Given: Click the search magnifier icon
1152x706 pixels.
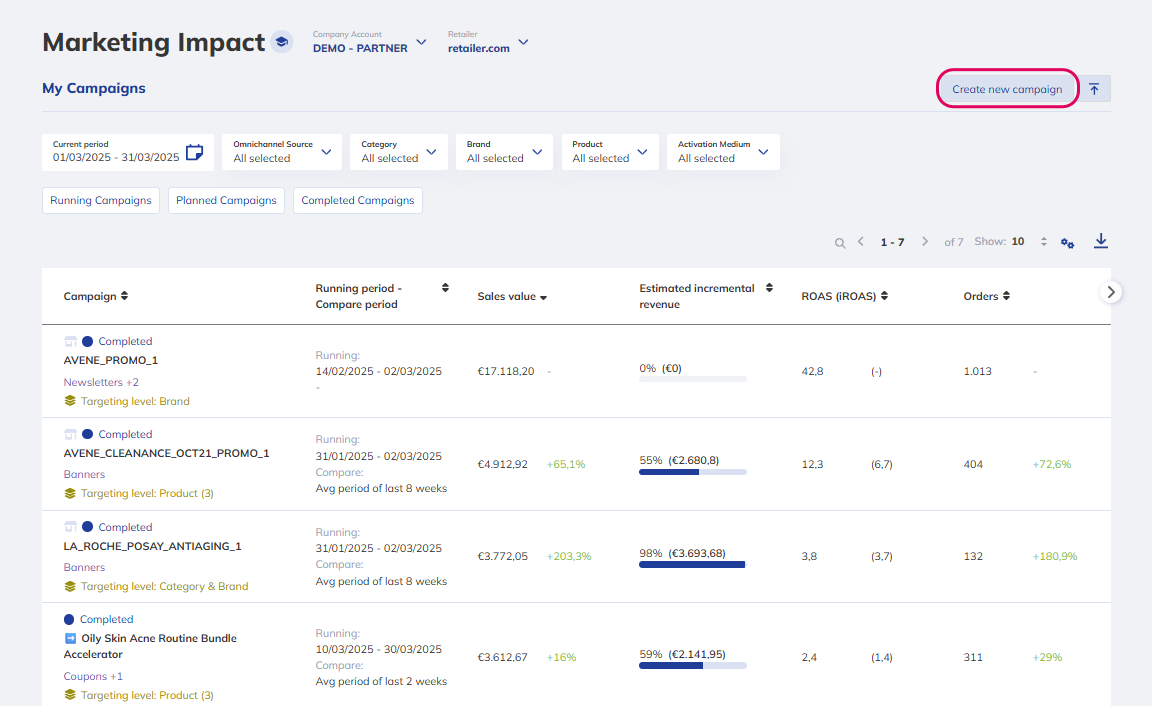Looking at the screenshot, I should tap(840, 243).
